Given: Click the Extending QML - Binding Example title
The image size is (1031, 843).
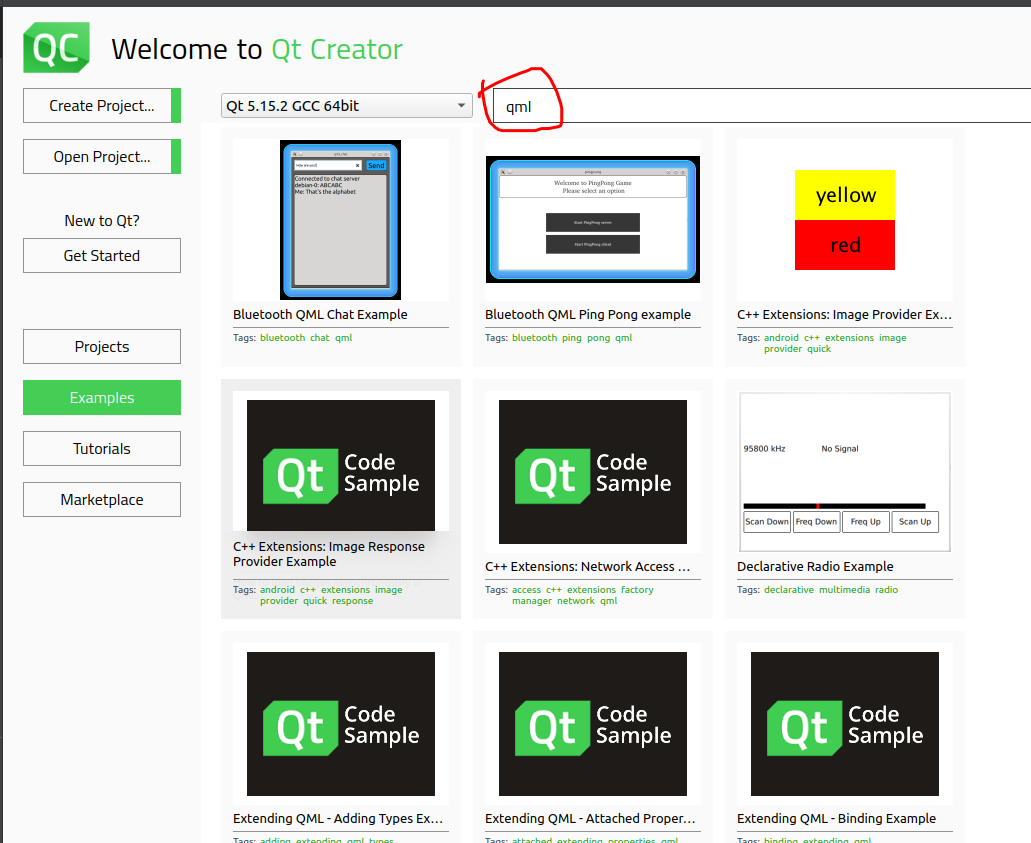Looking at the screenshot, I should (836, 818).
